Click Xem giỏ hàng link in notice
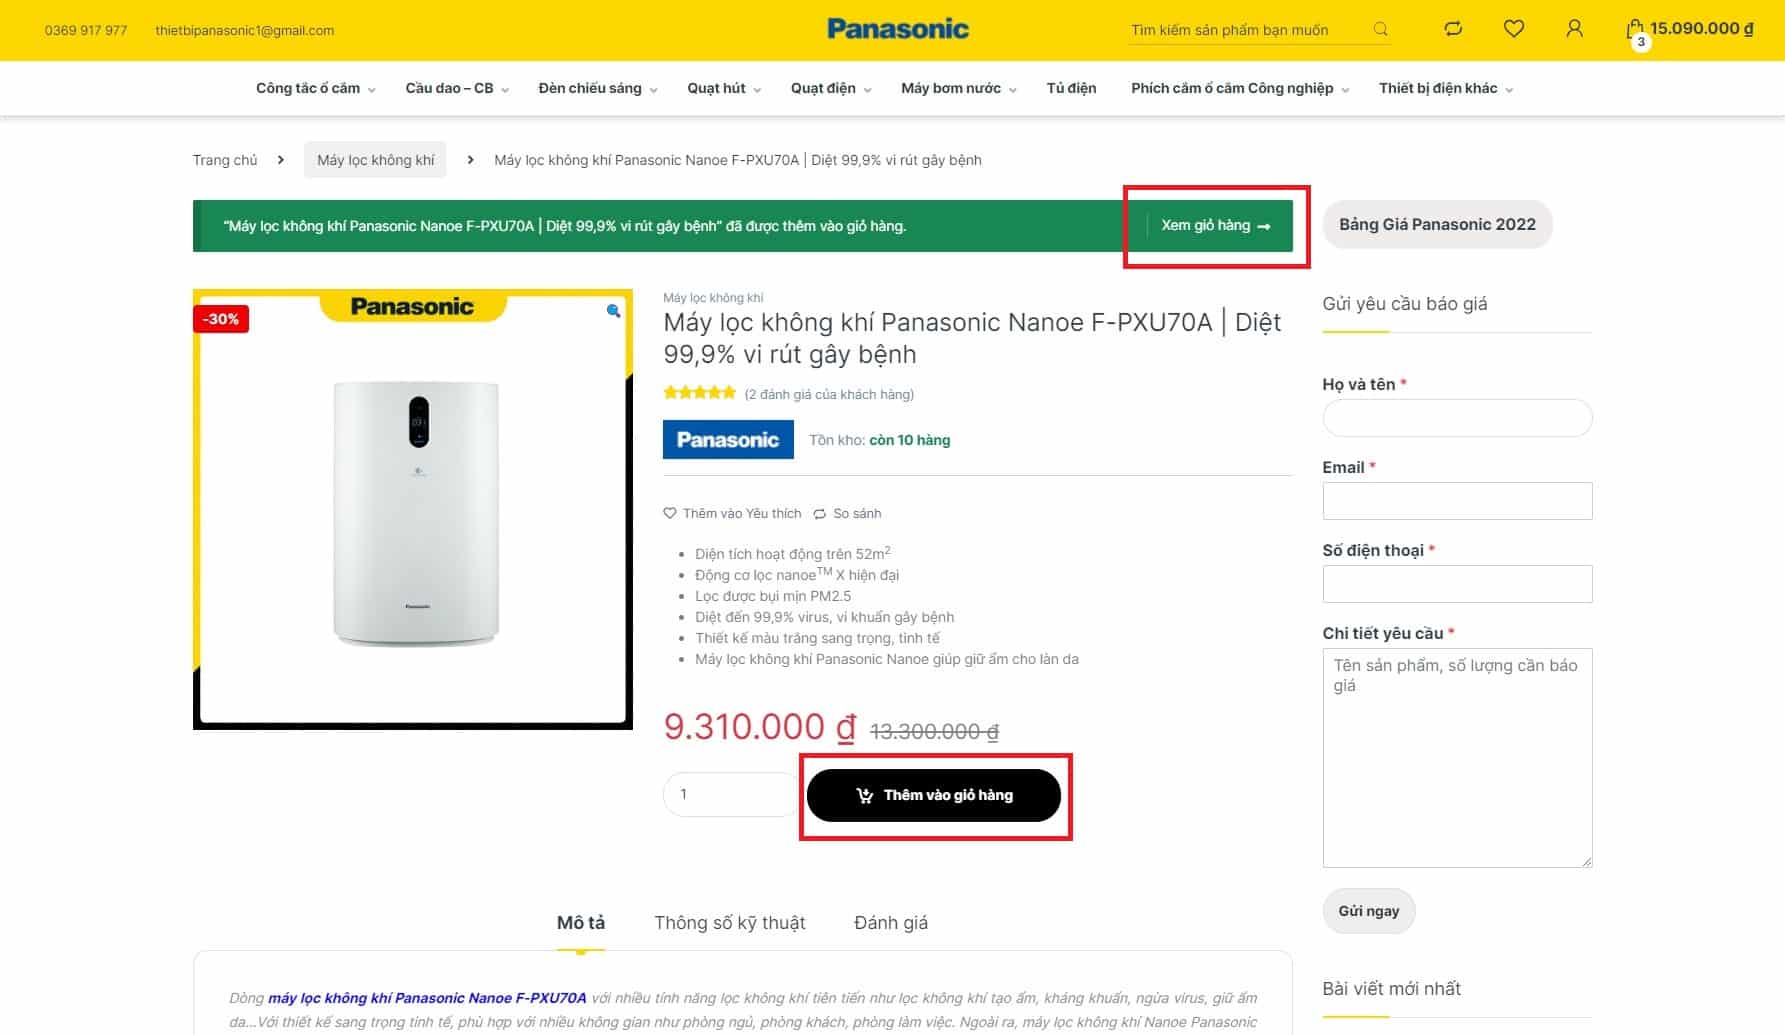 click(1215, 226)
